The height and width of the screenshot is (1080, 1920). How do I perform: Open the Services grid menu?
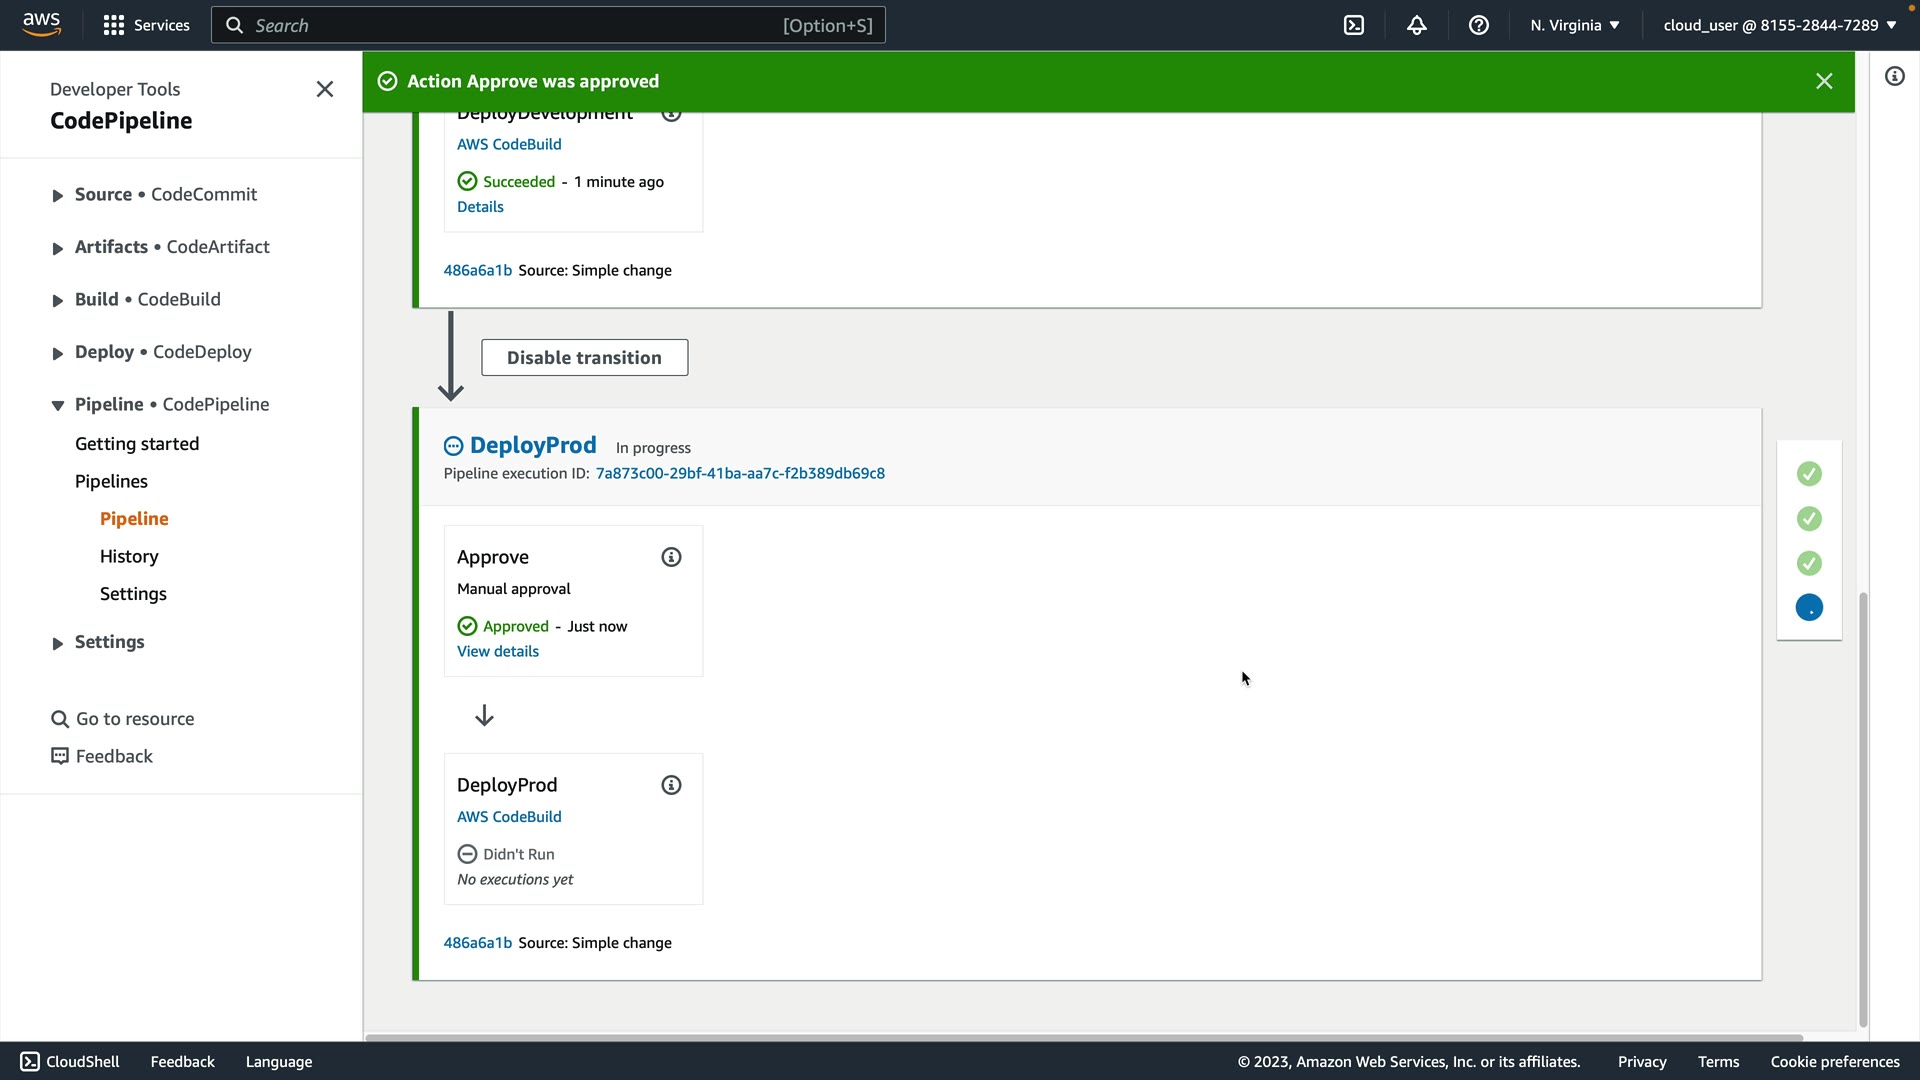point(146,25)
